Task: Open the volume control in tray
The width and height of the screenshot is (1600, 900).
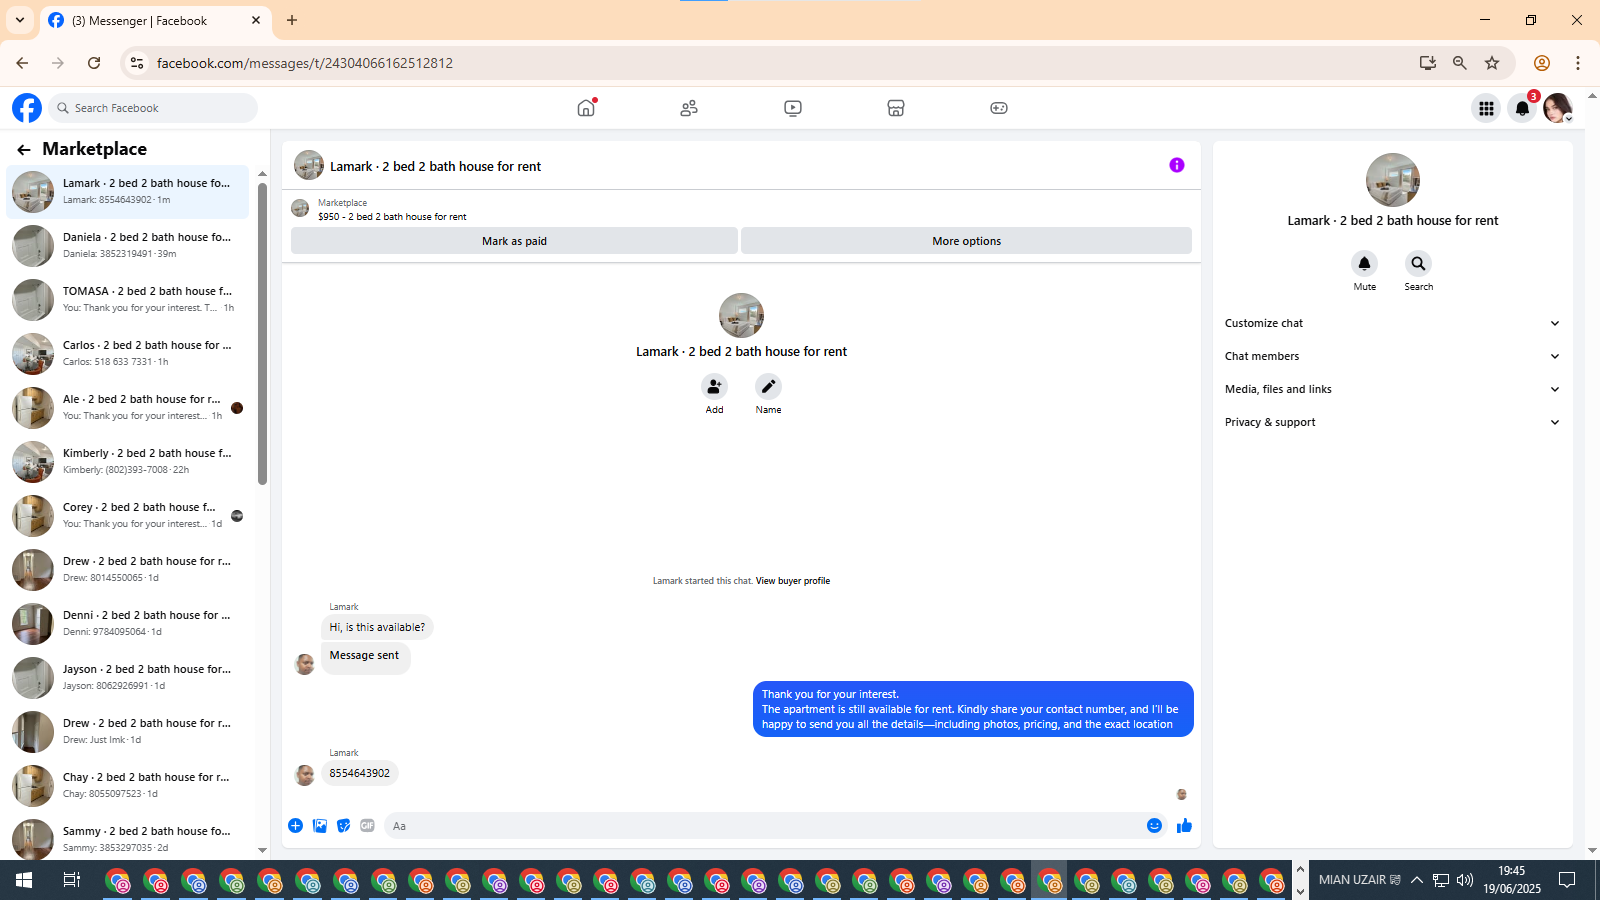Action: (1465, 880)
